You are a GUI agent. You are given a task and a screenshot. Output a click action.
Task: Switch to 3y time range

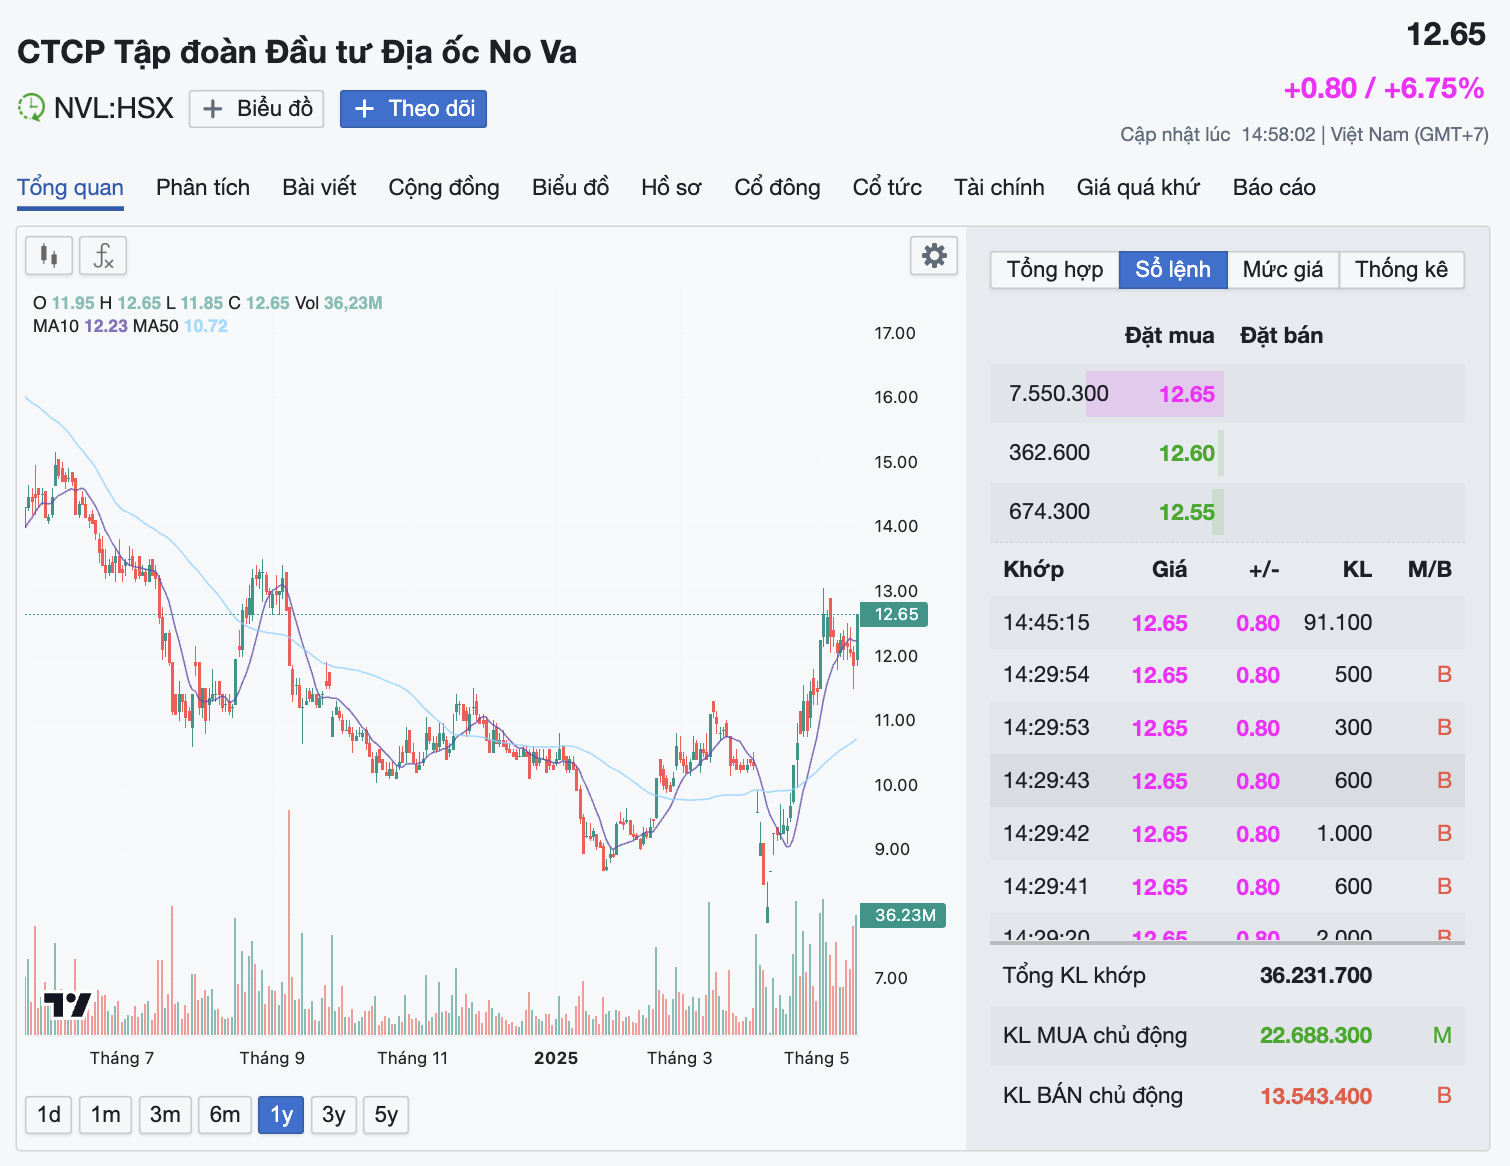click(334, 1114)
